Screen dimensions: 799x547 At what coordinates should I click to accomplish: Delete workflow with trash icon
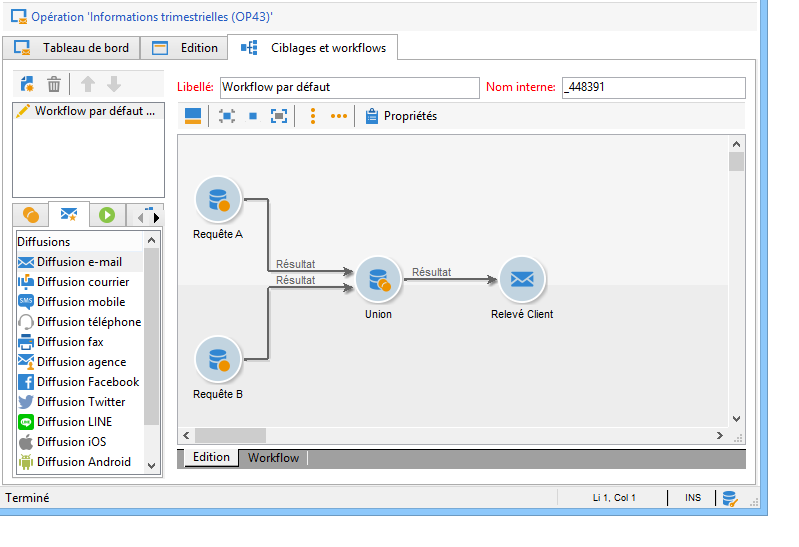coord(54,84)
